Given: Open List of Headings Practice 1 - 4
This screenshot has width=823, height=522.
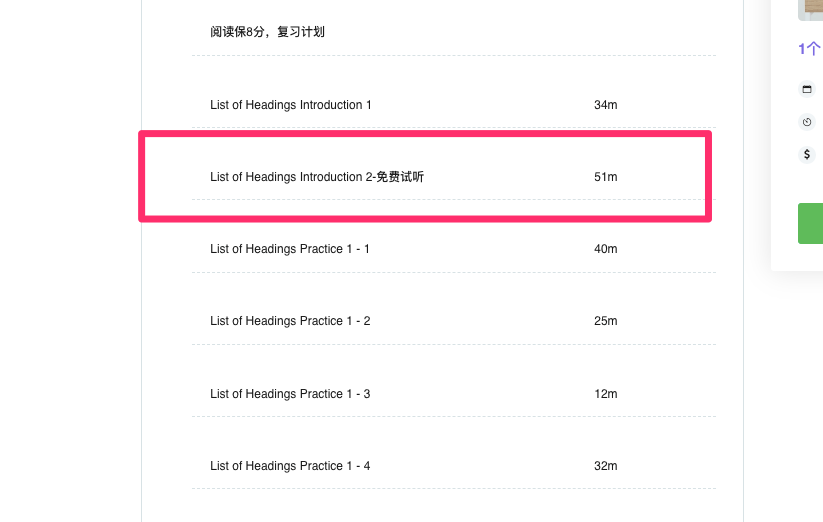Looking at the screenshot, I should click(290, 466).
